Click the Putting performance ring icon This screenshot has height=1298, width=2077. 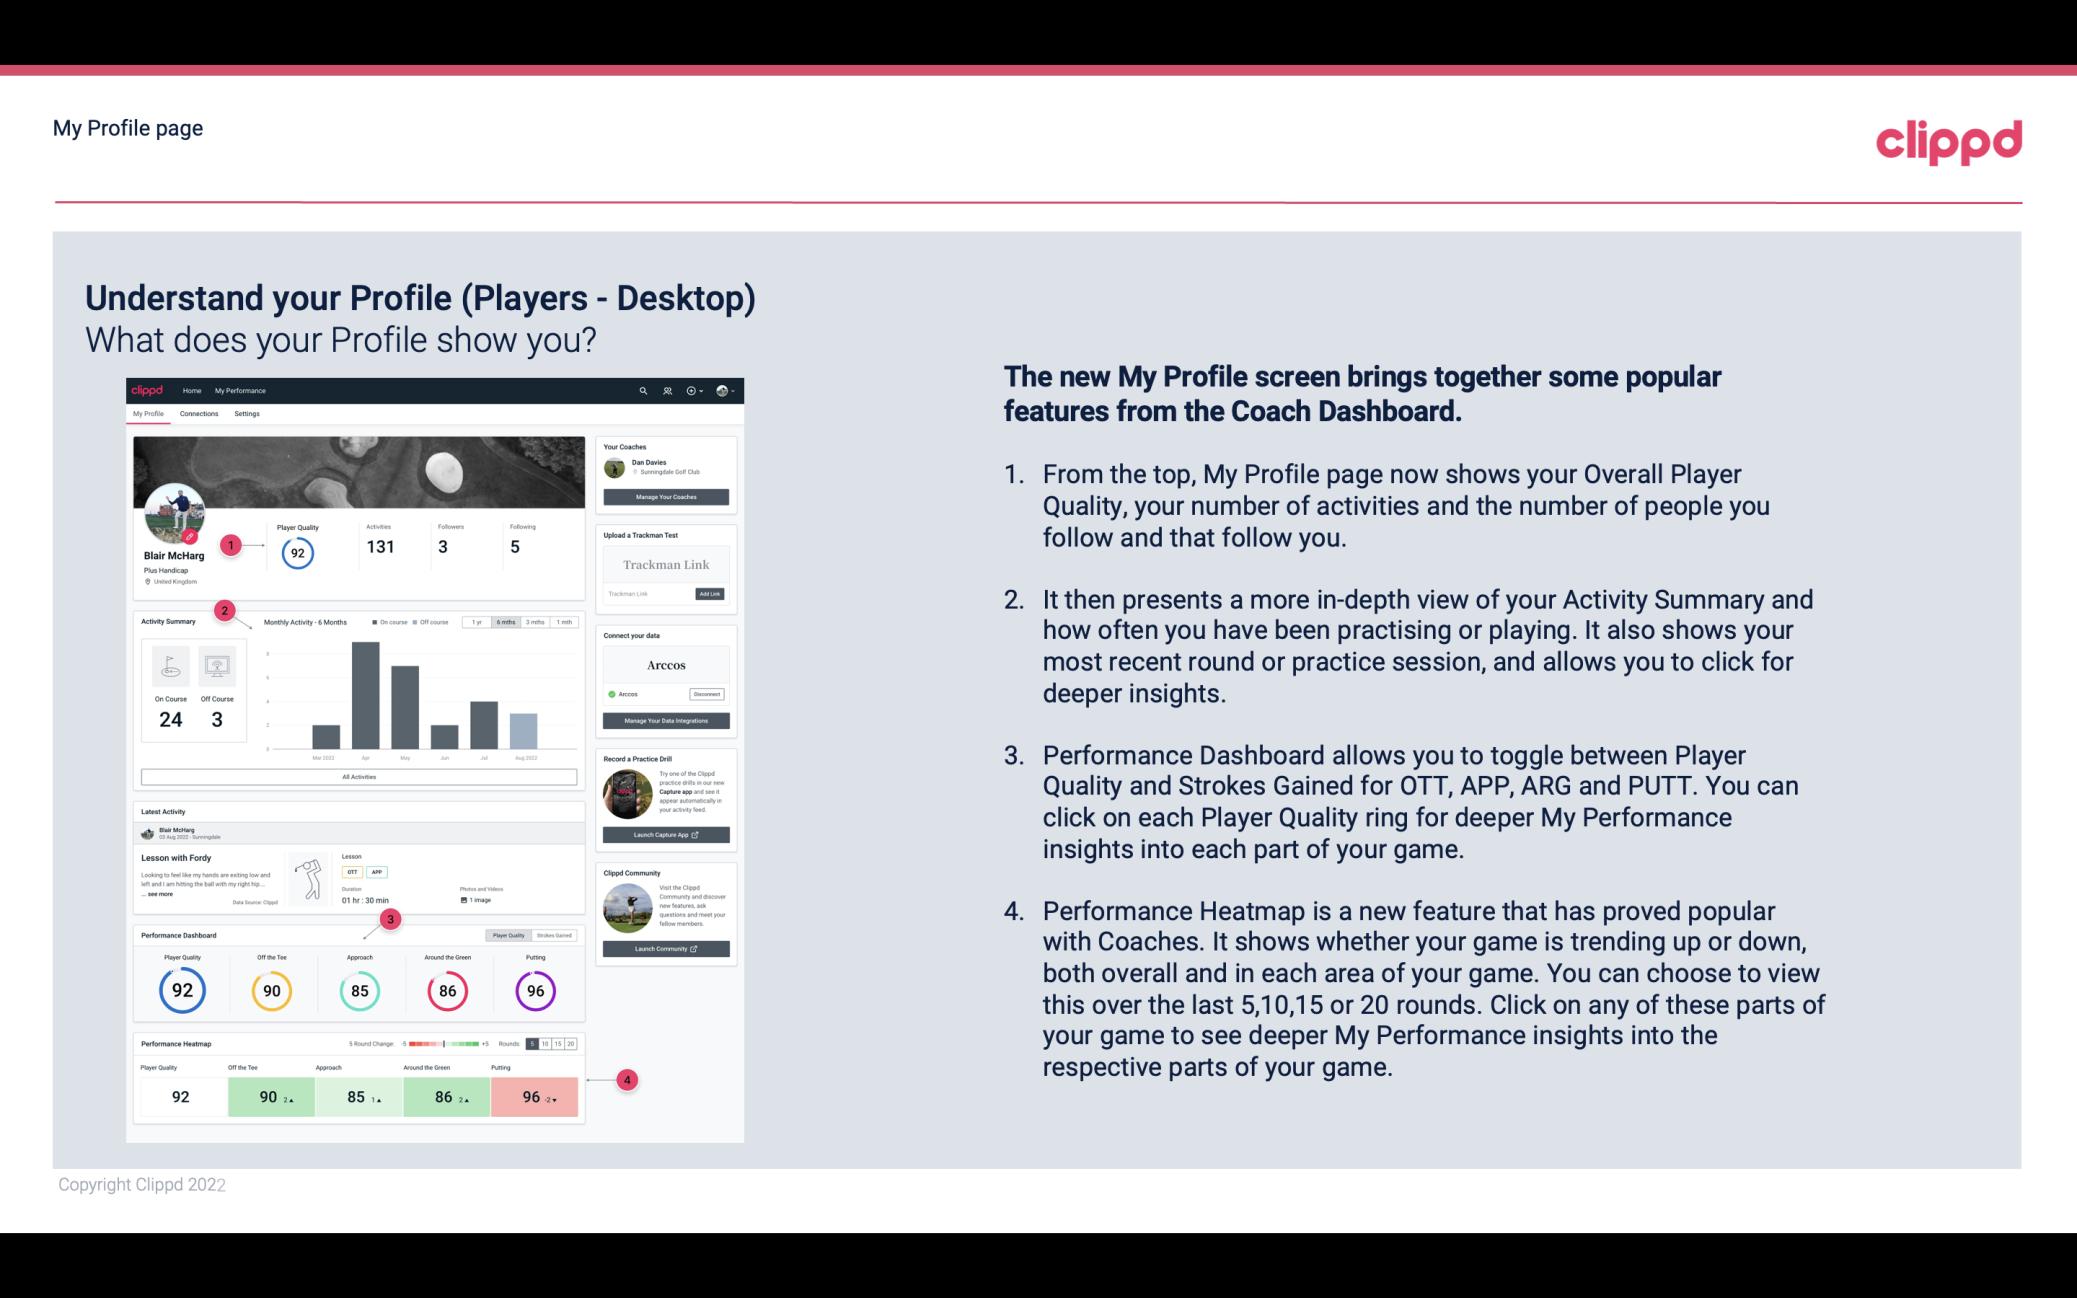pos(534,988)
